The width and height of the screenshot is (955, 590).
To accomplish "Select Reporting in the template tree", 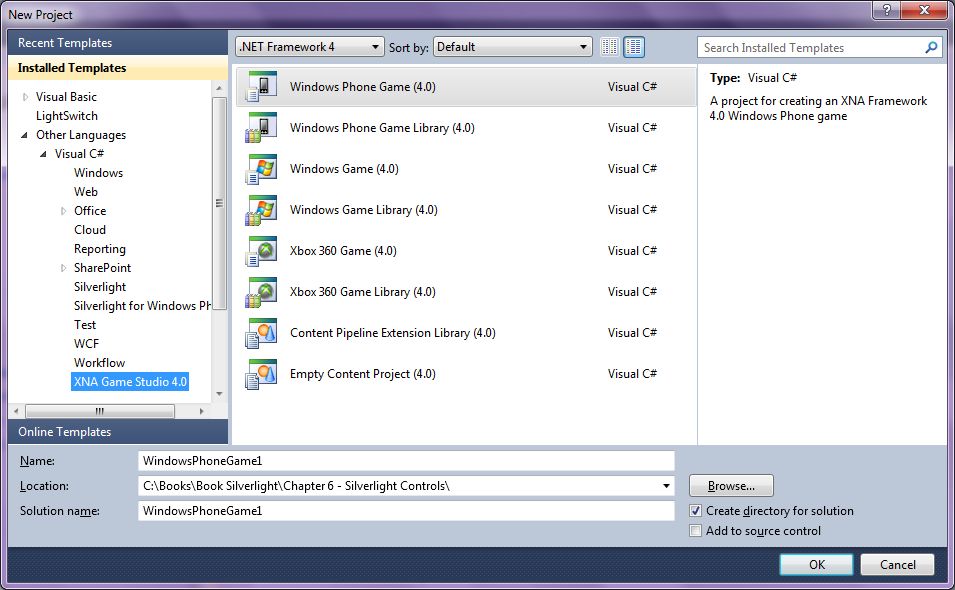I will (100, 249).
